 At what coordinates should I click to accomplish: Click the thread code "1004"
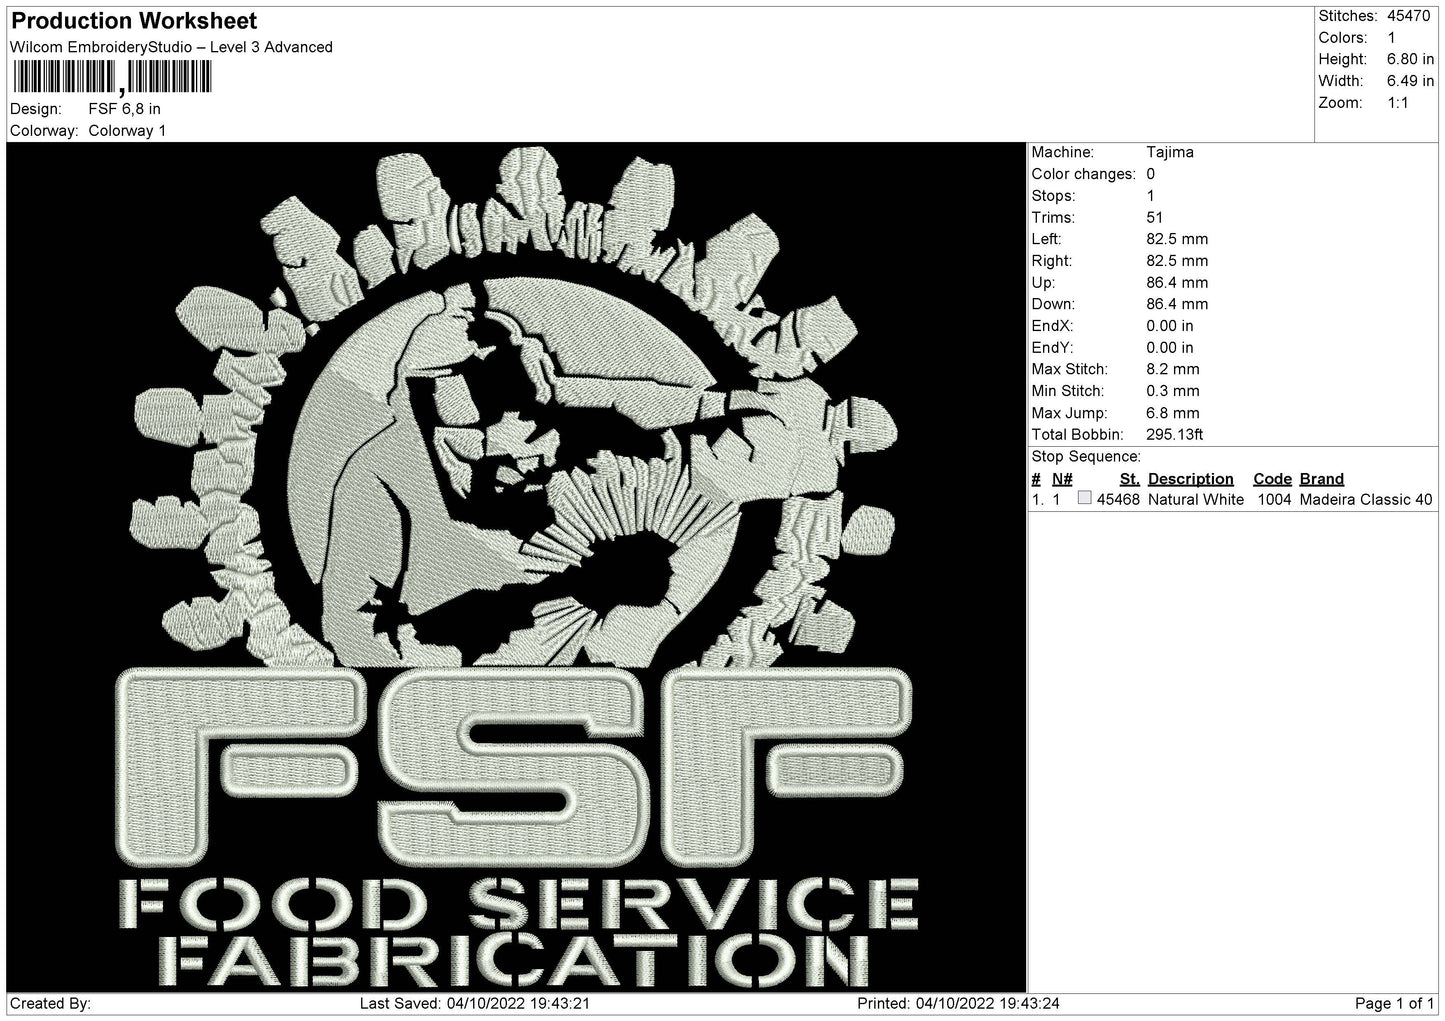point(1274,499)
